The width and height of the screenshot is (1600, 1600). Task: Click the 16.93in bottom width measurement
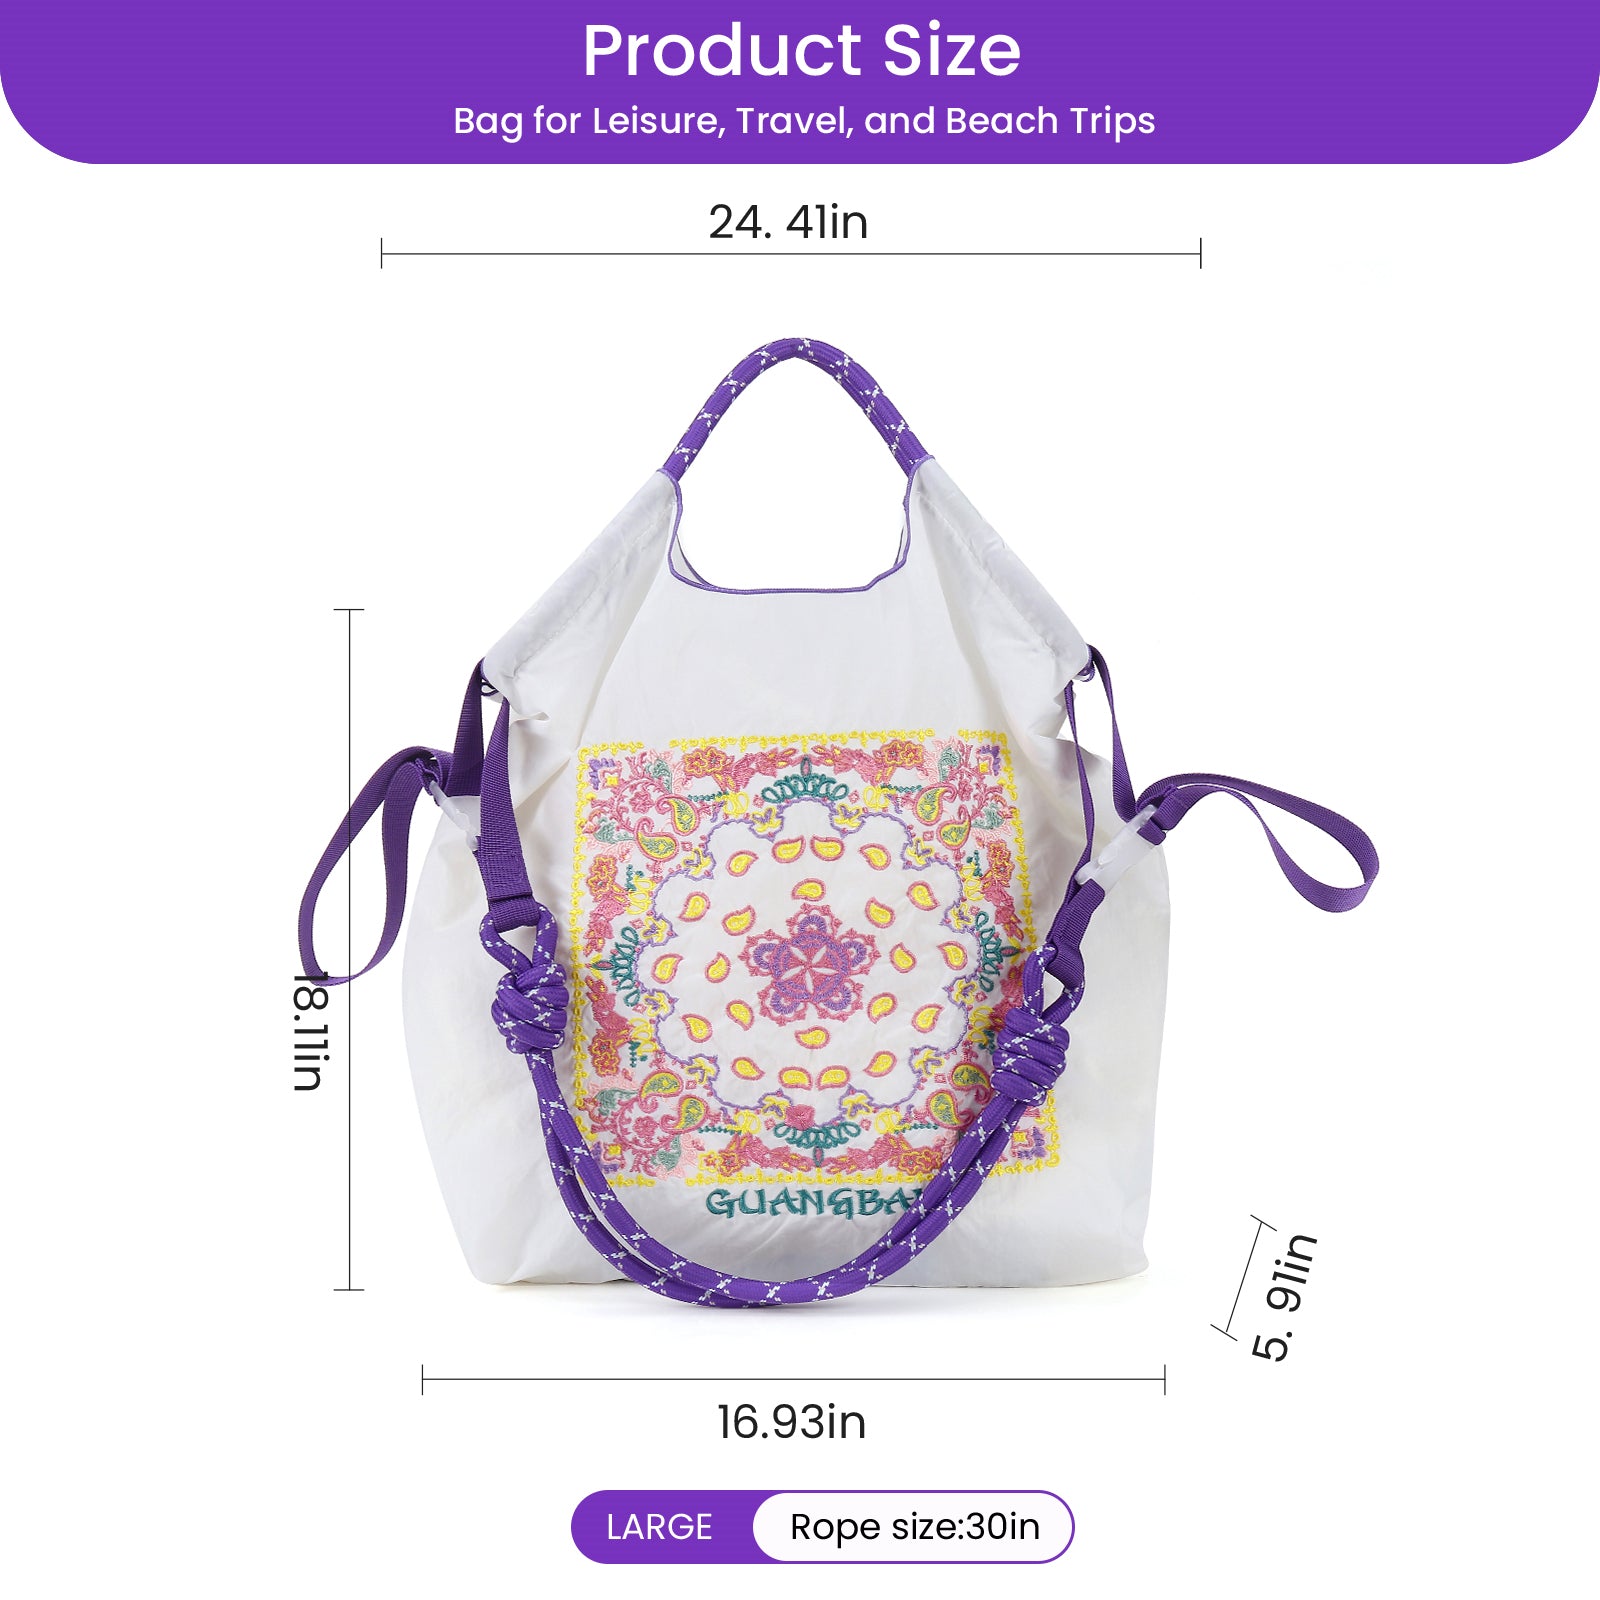click(791, 1422)
